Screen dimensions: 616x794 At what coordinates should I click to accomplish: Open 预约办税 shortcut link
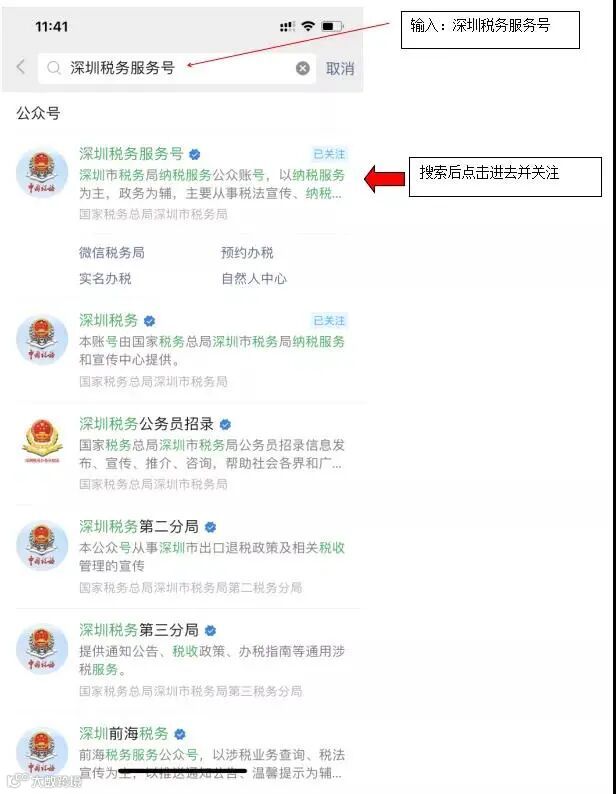coord(247,252)
